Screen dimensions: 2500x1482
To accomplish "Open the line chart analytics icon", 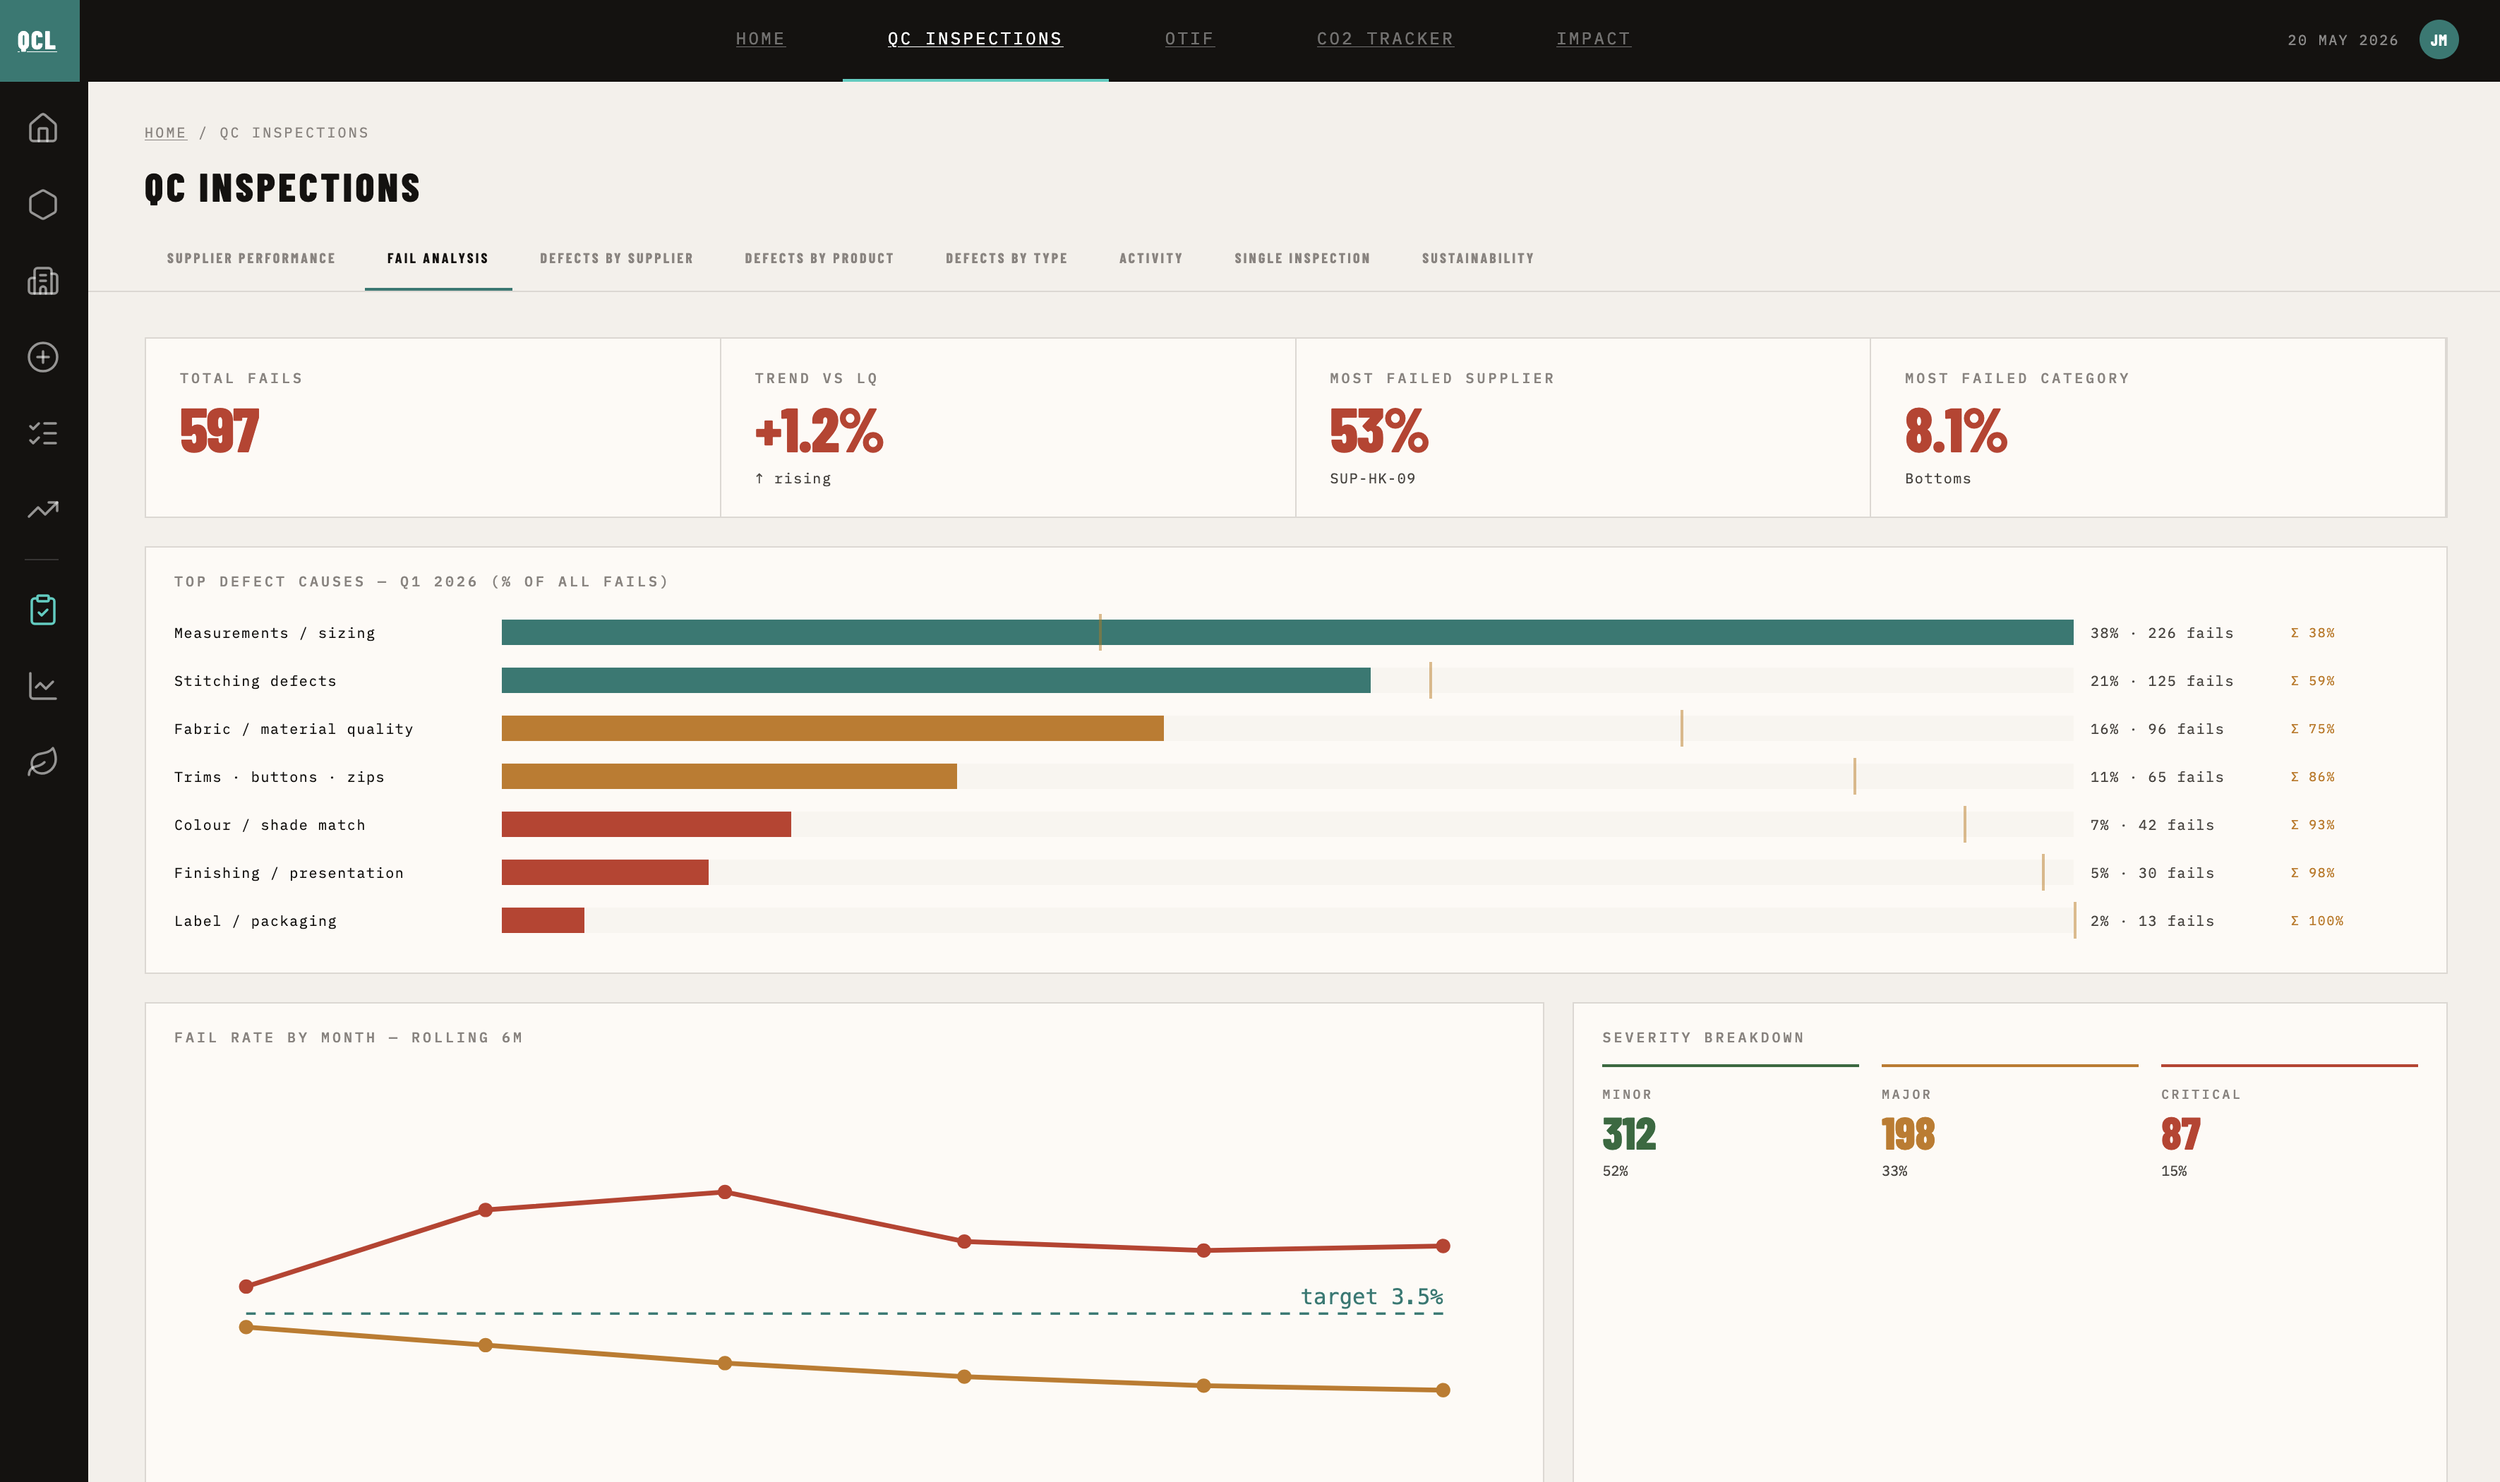I will (x=43, y=686).
